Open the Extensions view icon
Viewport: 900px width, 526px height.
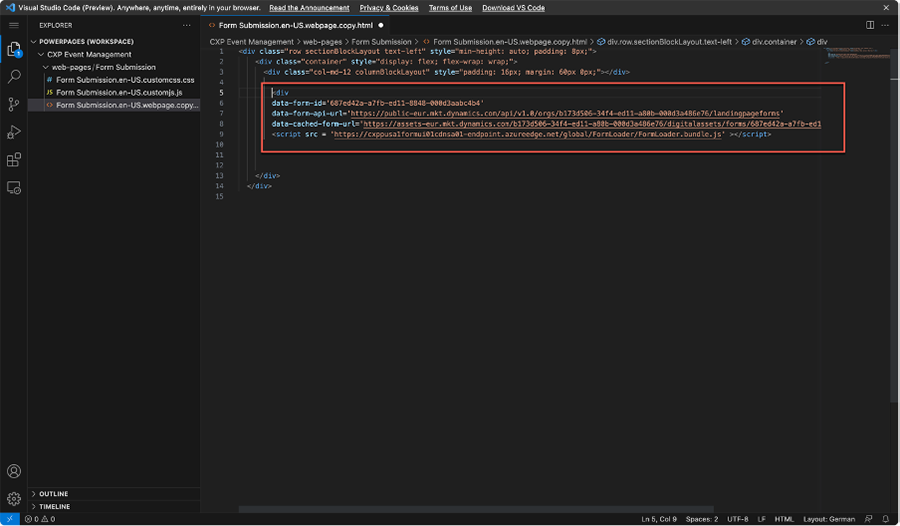[14, 160]
